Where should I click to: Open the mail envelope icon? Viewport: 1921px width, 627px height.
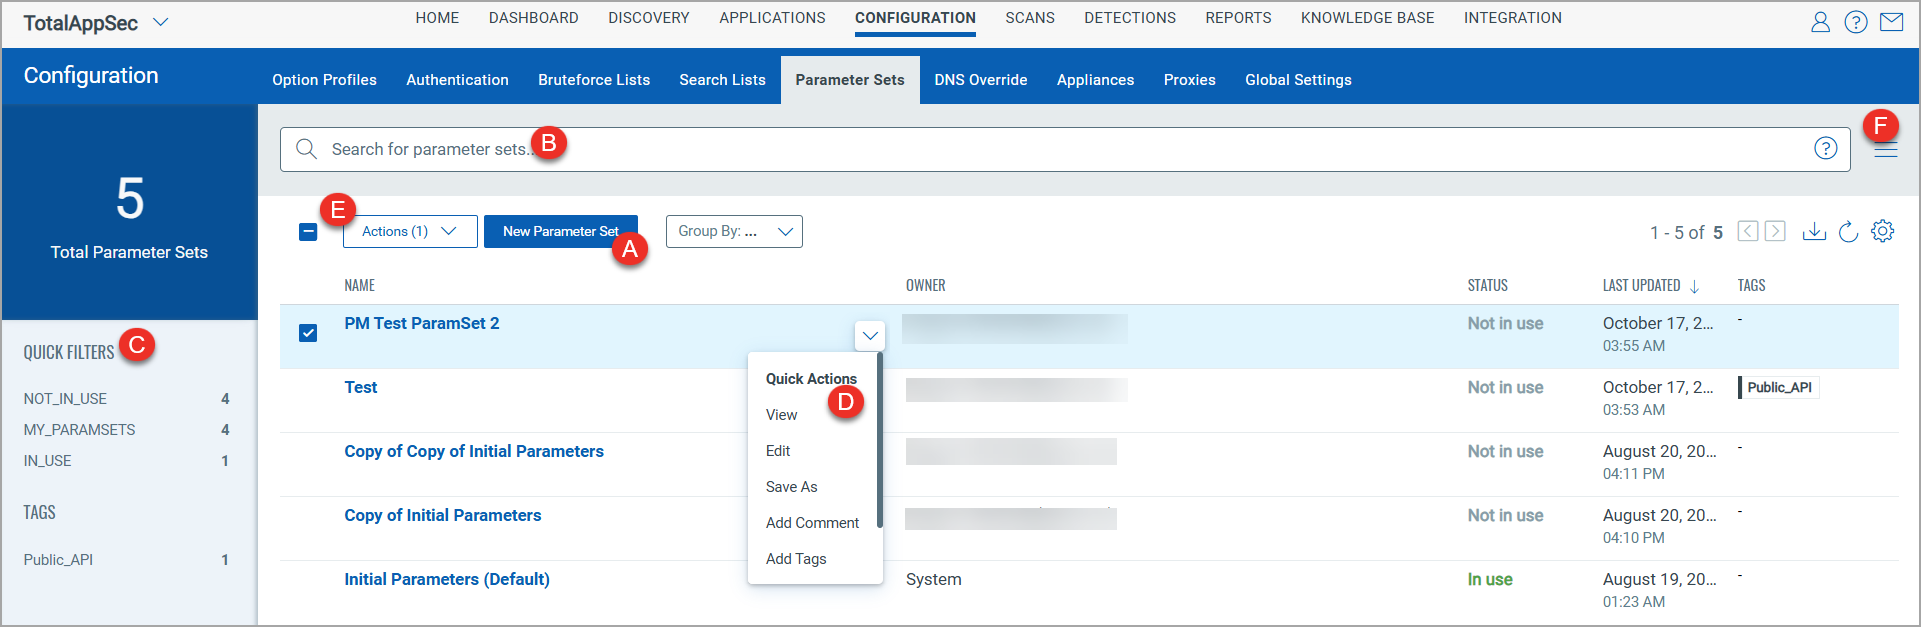[1892, 22]
